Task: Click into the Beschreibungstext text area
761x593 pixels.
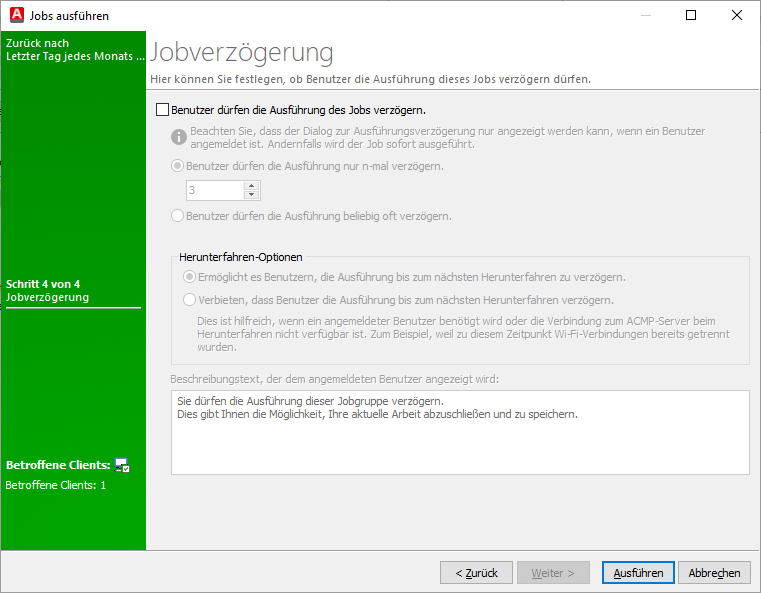Action: click(x=460, y=432)
